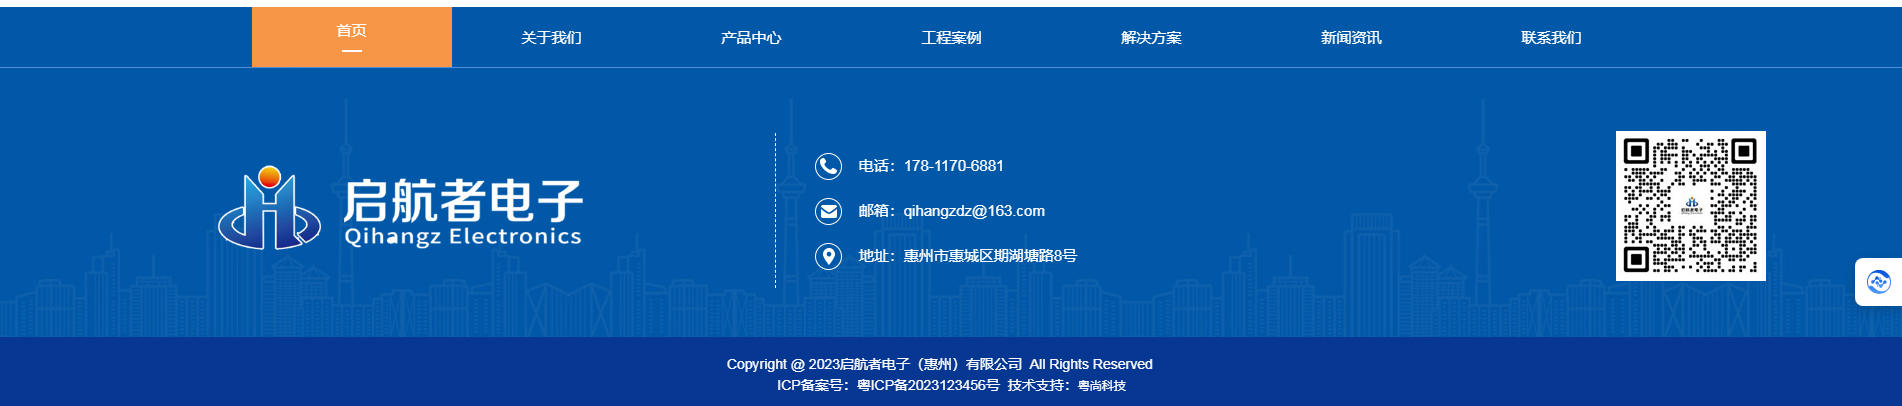
Task: Open ICP record link 粤ICP备2023123456号
Action: click(928, 385)
